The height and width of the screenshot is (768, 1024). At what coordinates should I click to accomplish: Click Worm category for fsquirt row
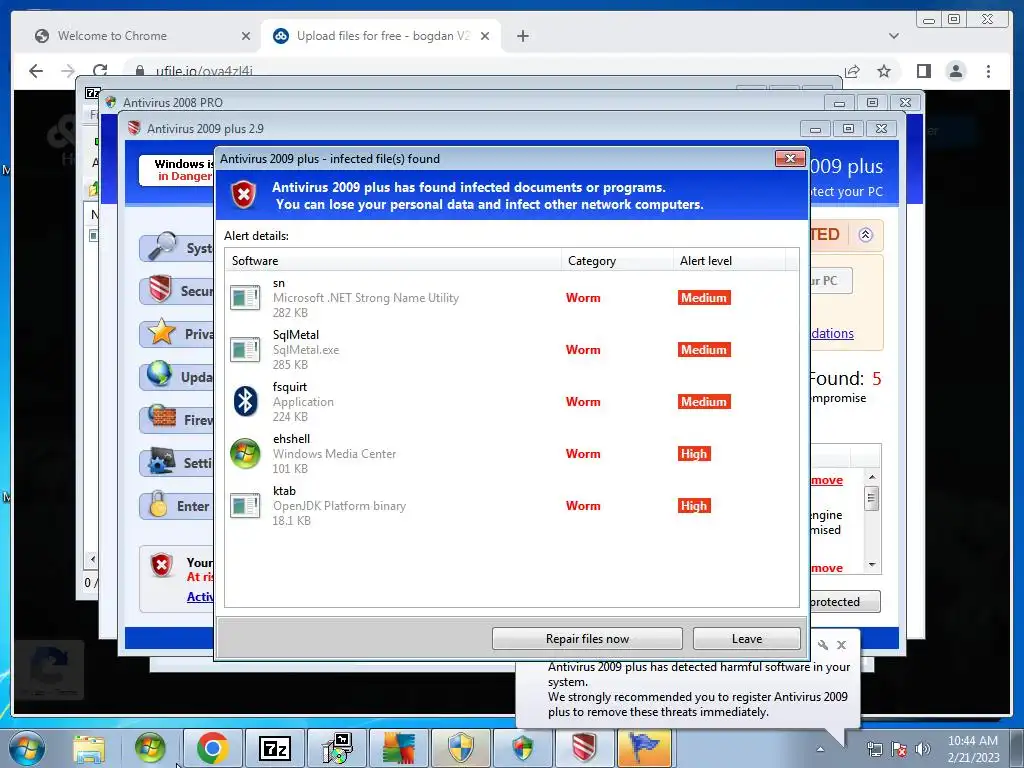[x=583, y=402]
